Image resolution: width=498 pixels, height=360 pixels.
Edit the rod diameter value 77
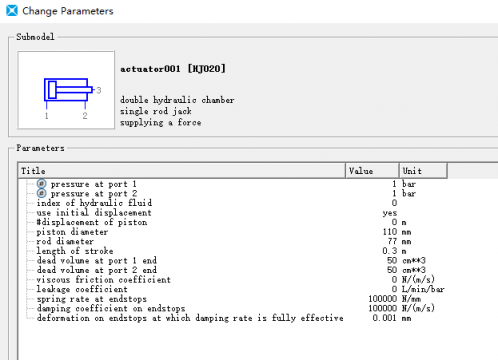click(392, 241)
